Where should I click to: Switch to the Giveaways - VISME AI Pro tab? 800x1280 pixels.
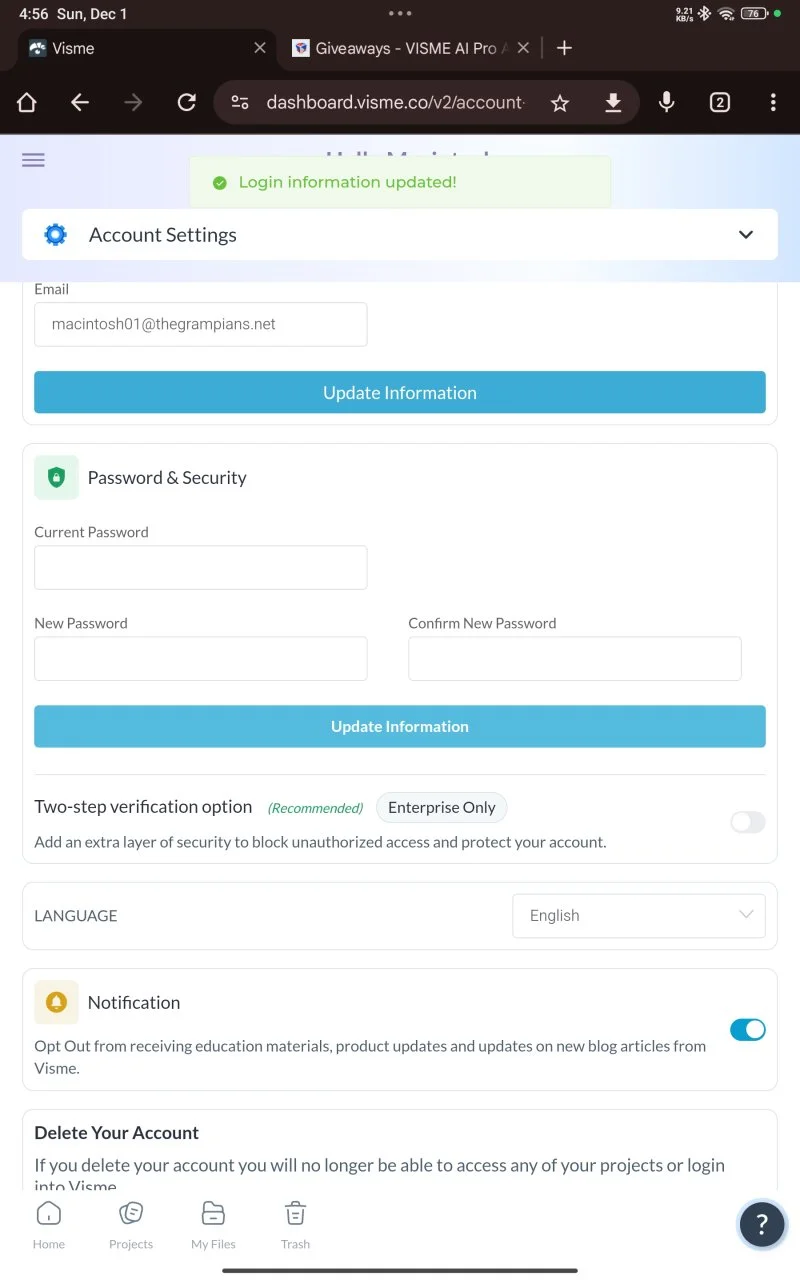(405, 48)
